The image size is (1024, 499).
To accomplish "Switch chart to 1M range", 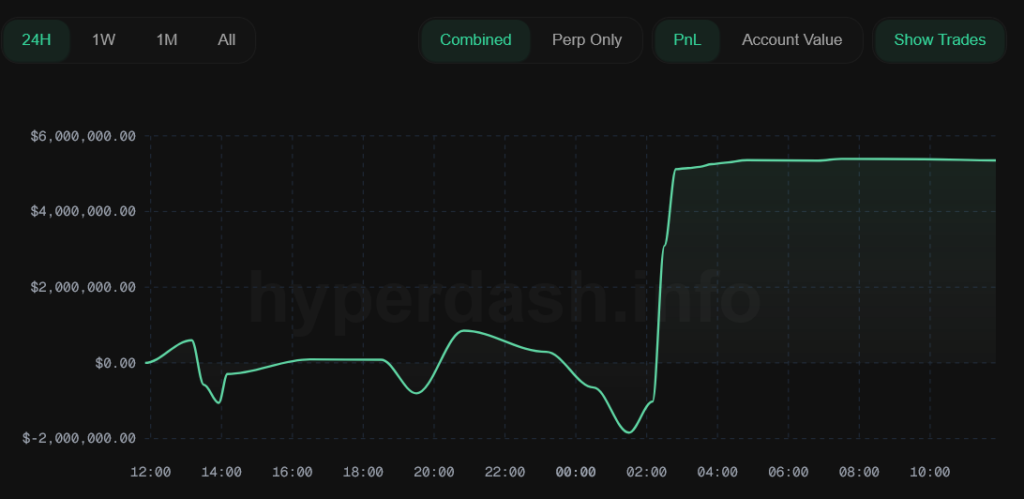I will (x=166, y=40).
